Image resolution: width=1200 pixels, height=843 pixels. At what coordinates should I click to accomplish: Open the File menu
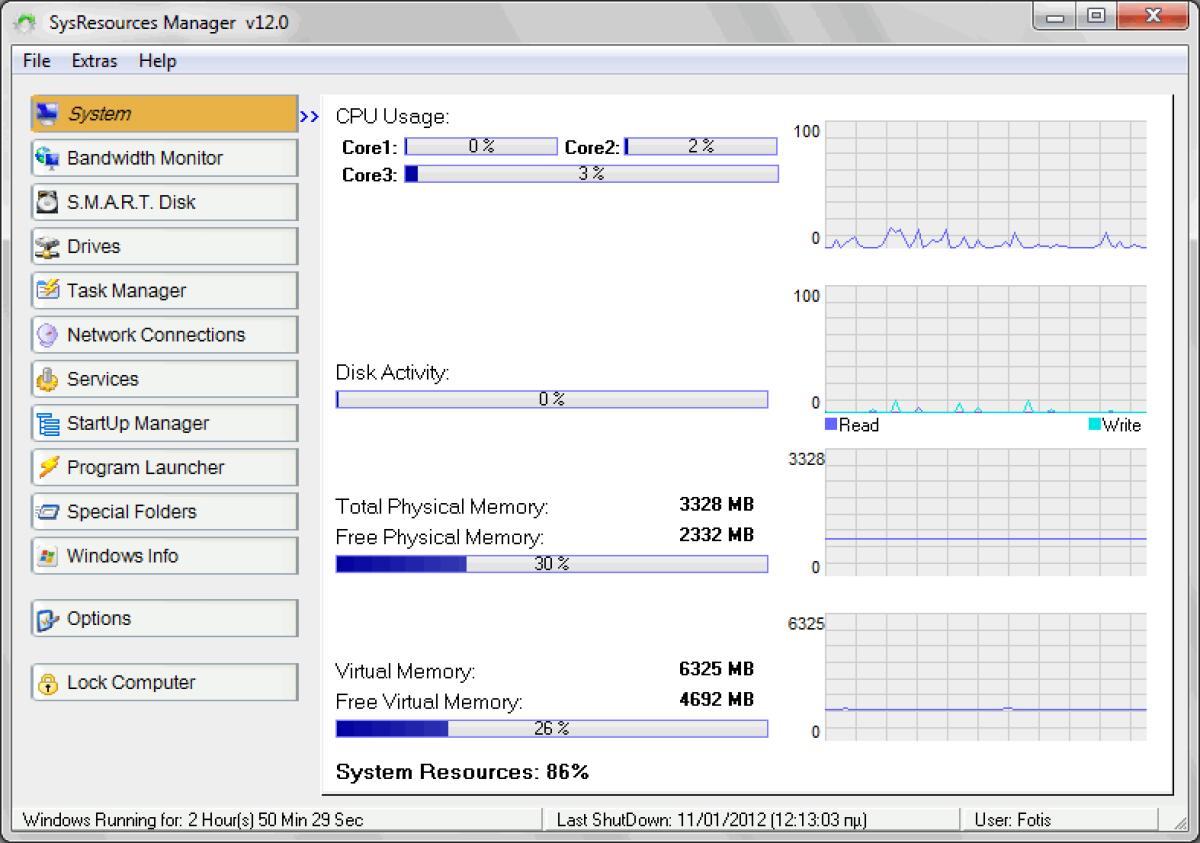35,61
